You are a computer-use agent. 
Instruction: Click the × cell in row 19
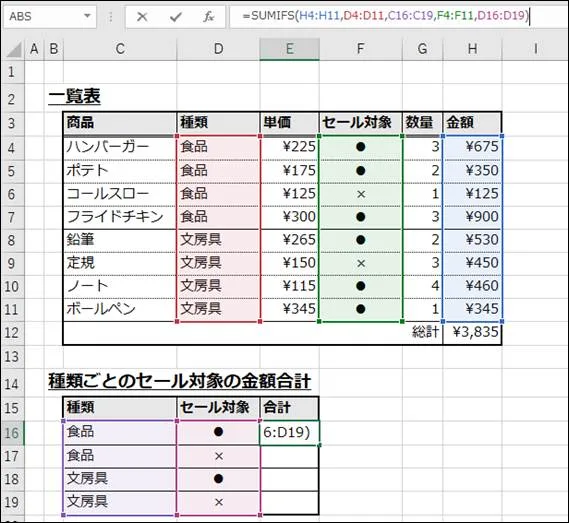tap(218, 503)
